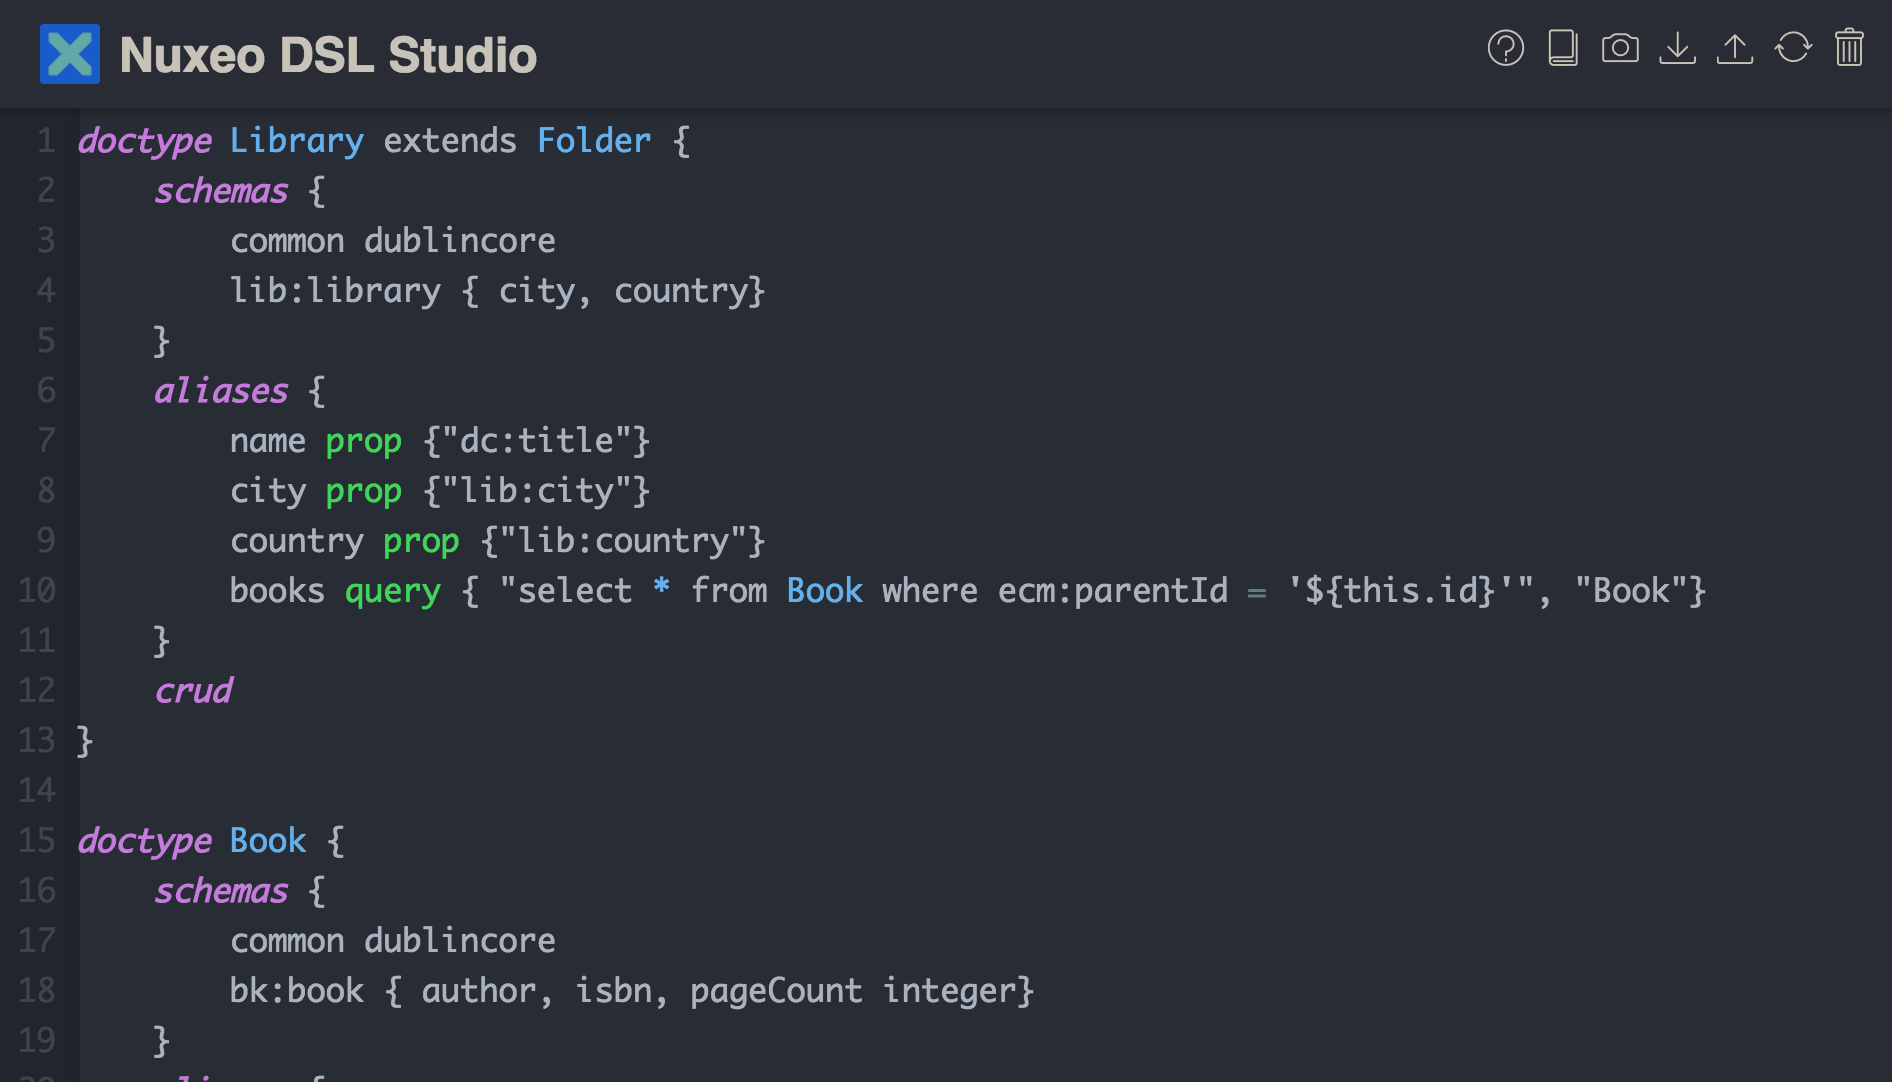Click the refresh sync icon
The width and height of the screenshot is (1892, 1082).
(x=1793, y=48)
